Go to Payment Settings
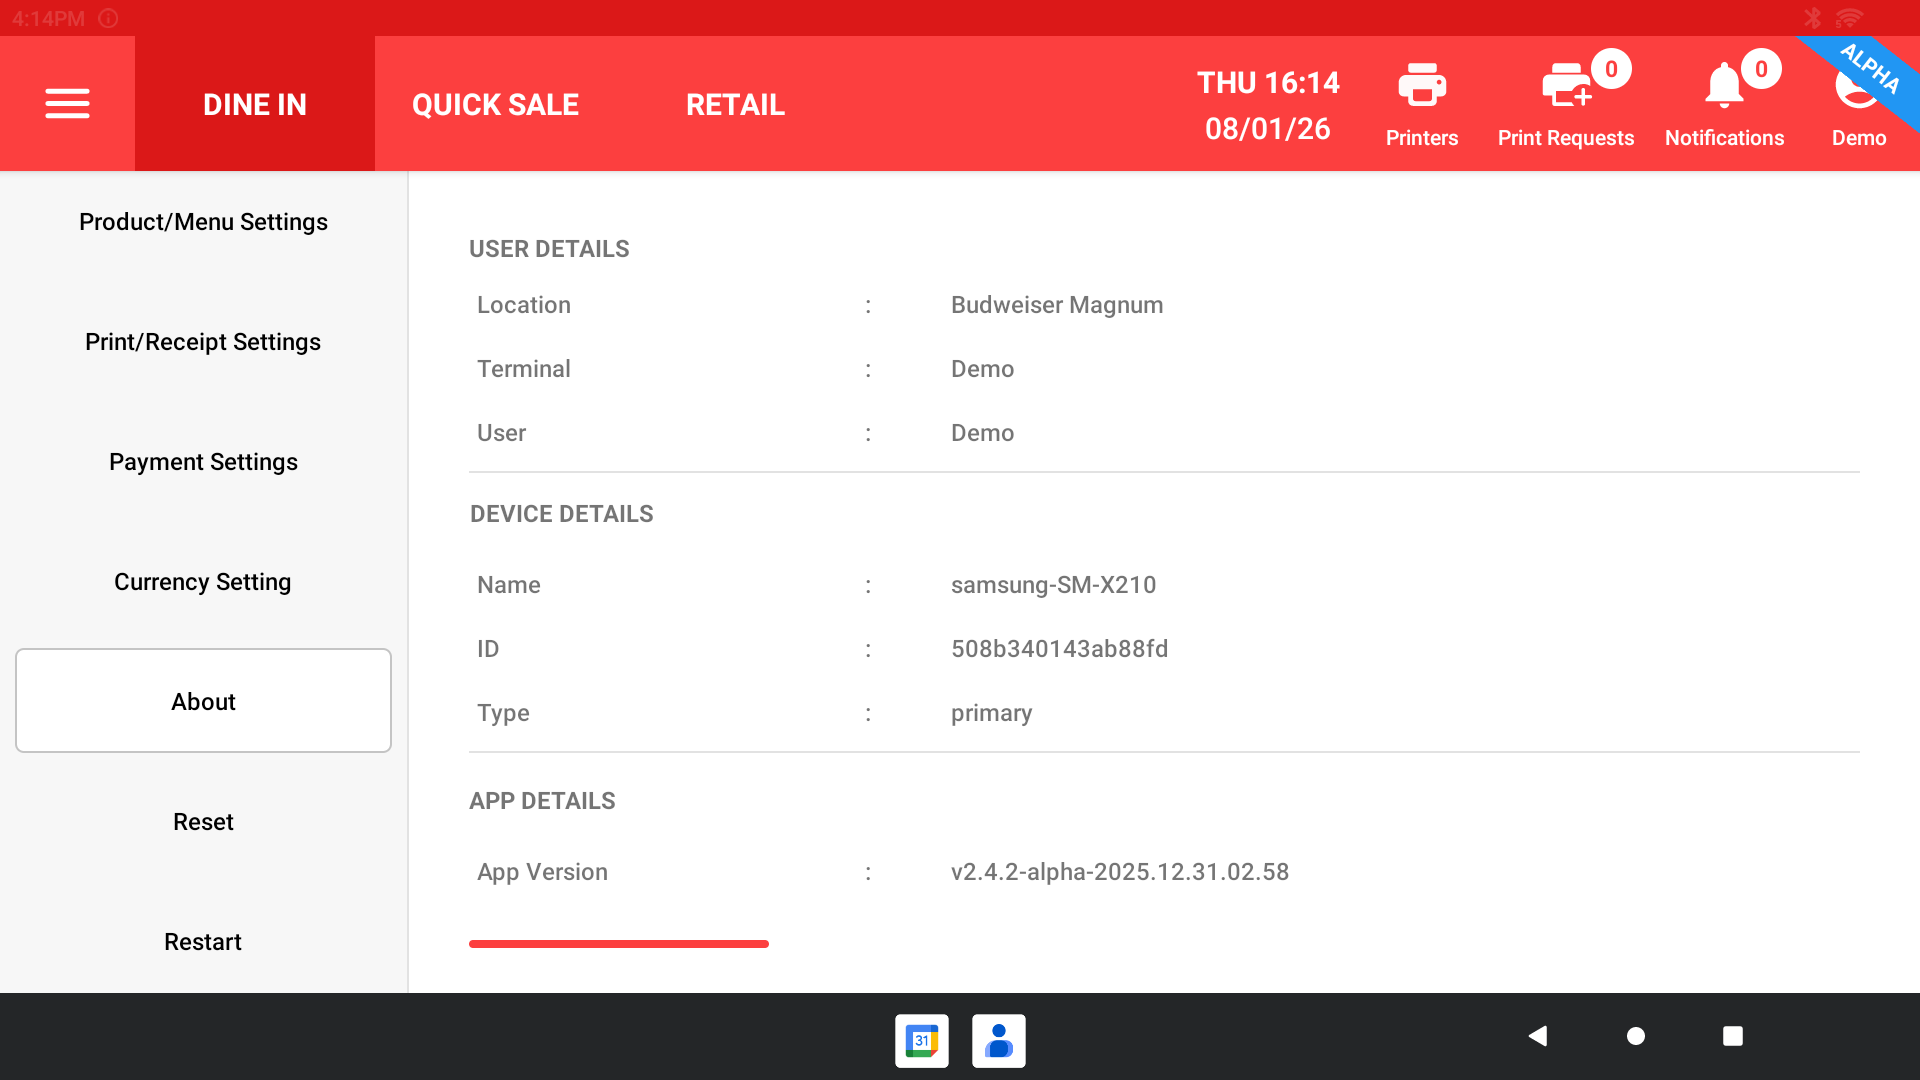Viewport: 1920px width, 1080px height. [203, 462]
